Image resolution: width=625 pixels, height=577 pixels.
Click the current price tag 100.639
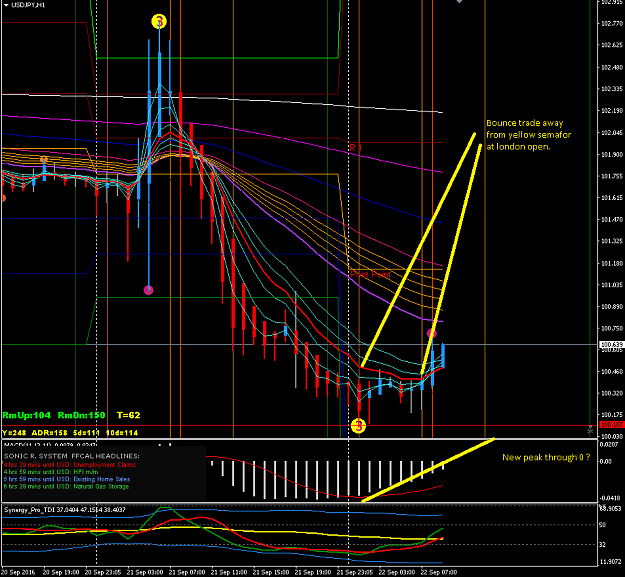pyautogui.click(x=611, y=345)
